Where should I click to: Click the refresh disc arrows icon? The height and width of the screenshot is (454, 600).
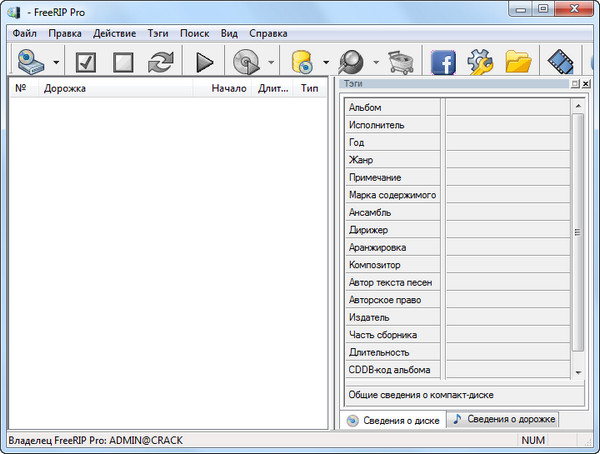(x=160, y=62)
